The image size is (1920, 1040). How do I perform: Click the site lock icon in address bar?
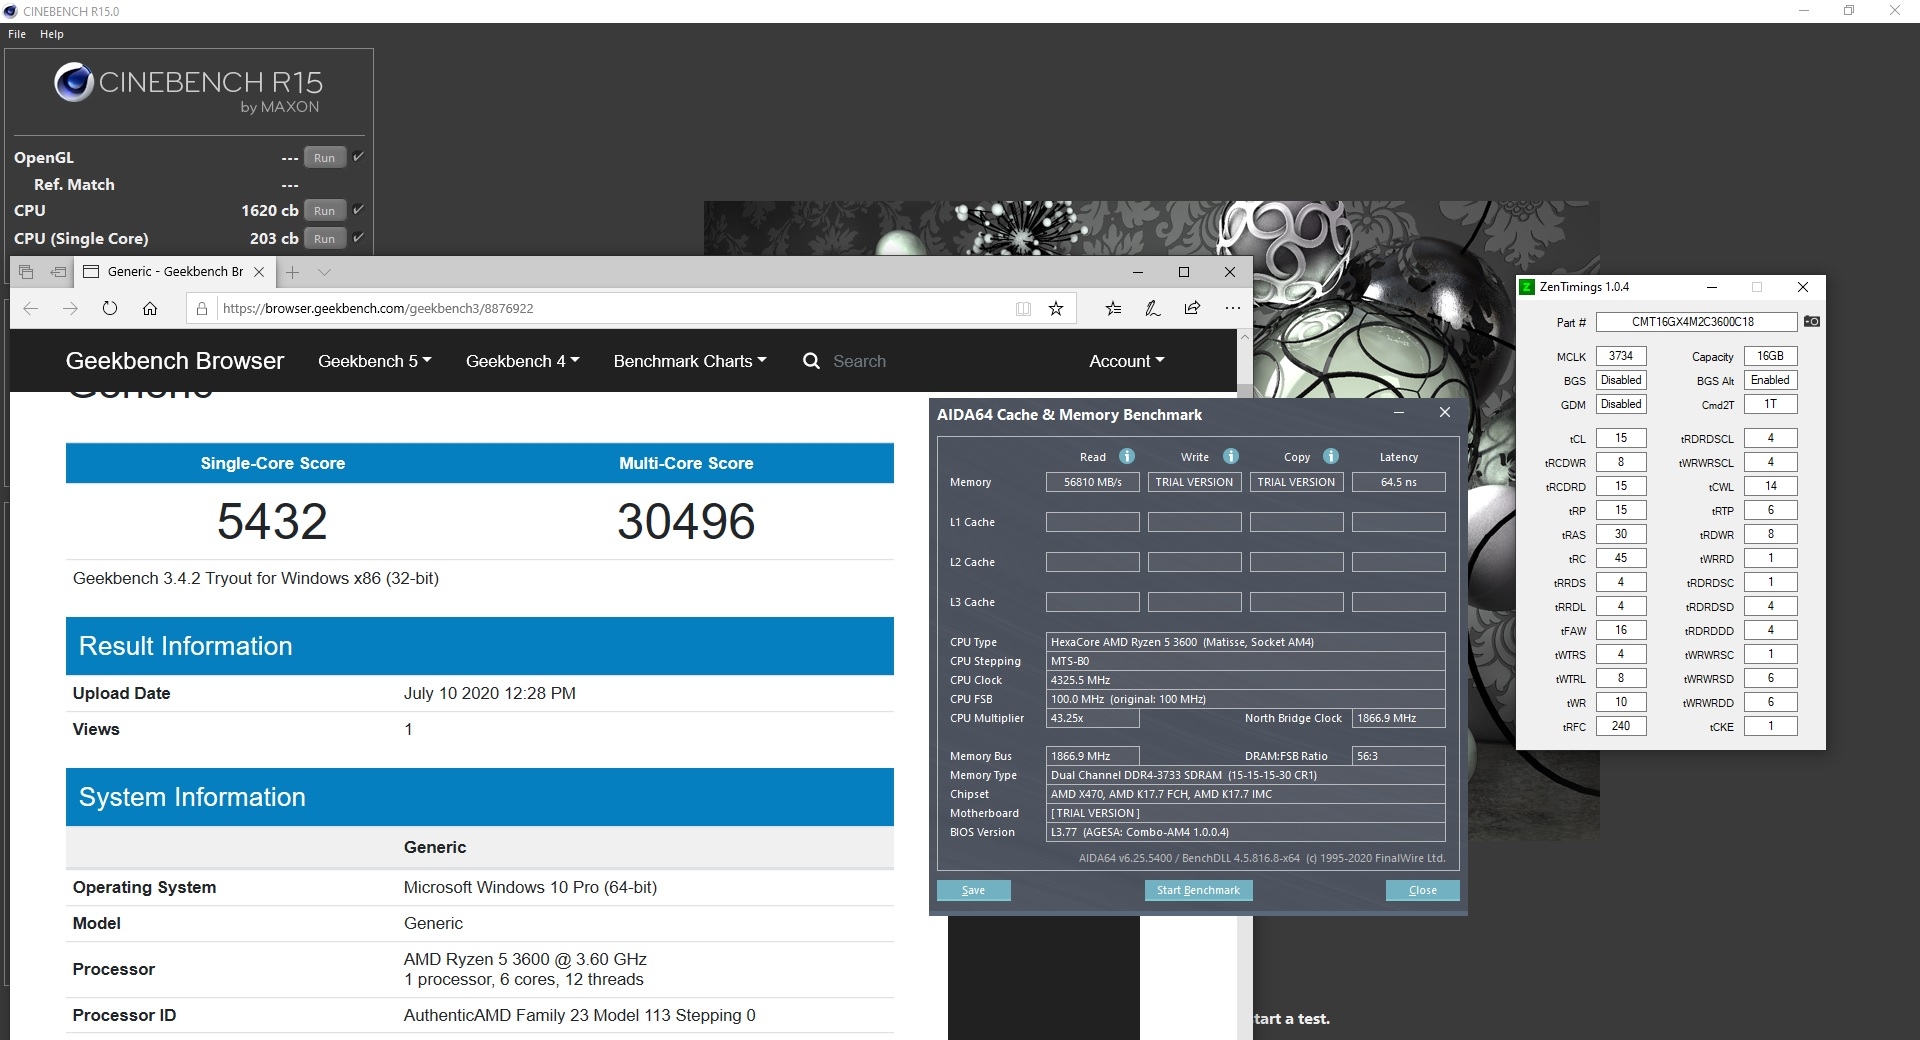202,308
